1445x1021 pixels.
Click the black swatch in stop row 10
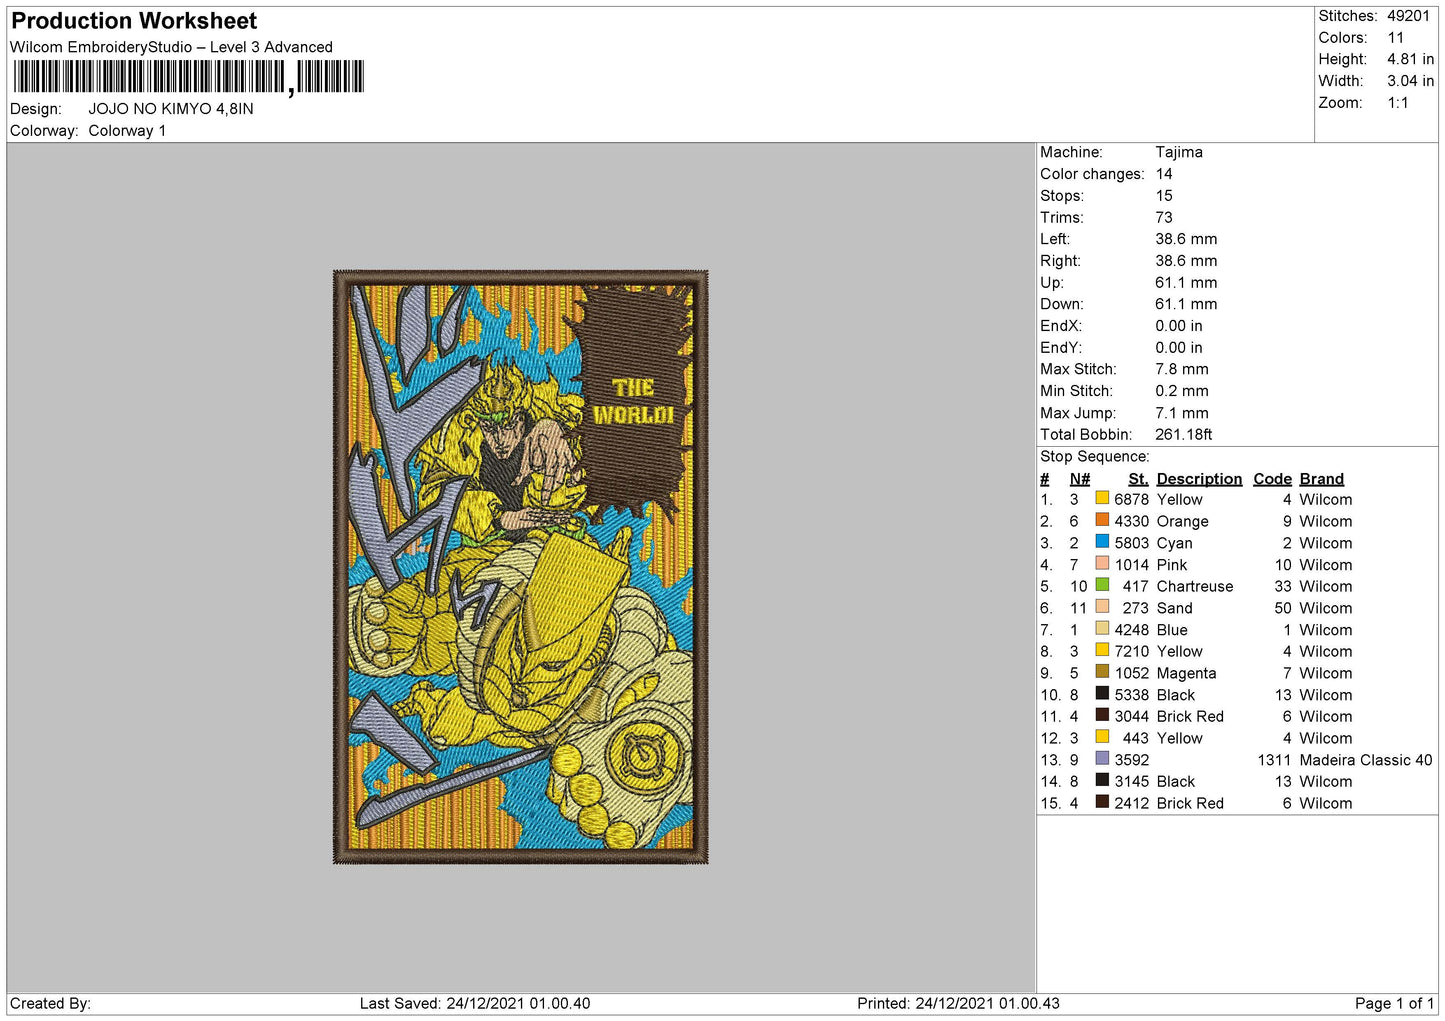click(1102, 694)
